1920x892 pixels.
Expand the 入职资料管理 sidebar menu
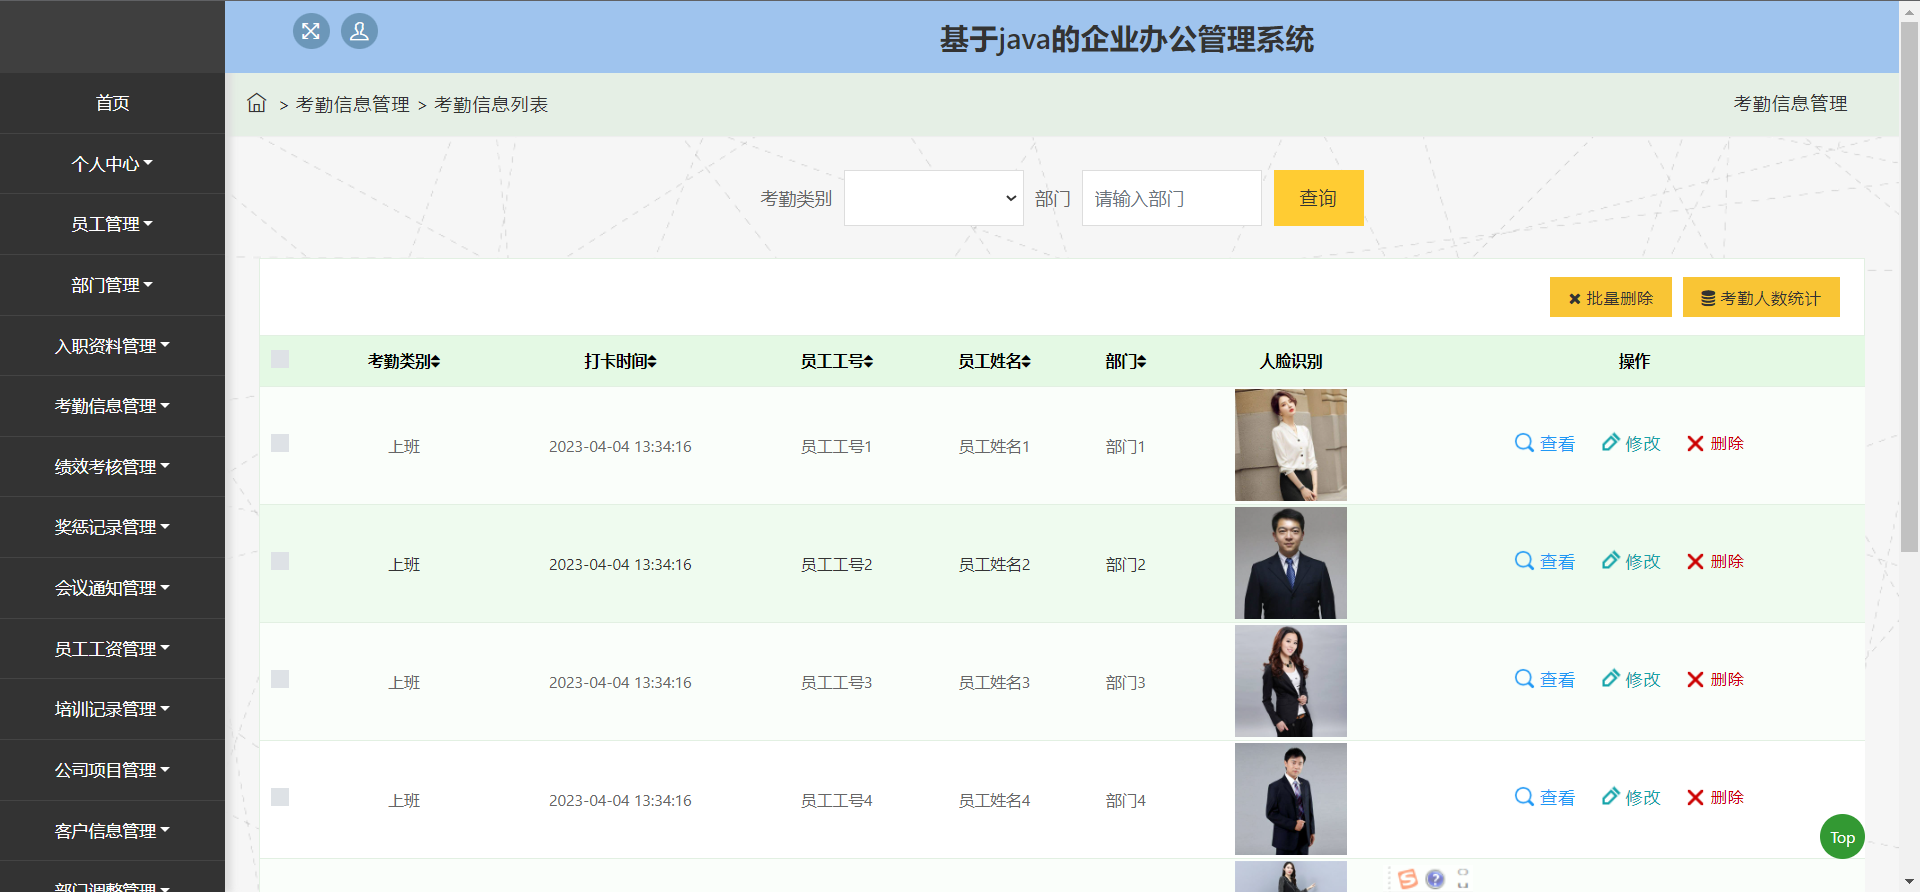(112, 346)
